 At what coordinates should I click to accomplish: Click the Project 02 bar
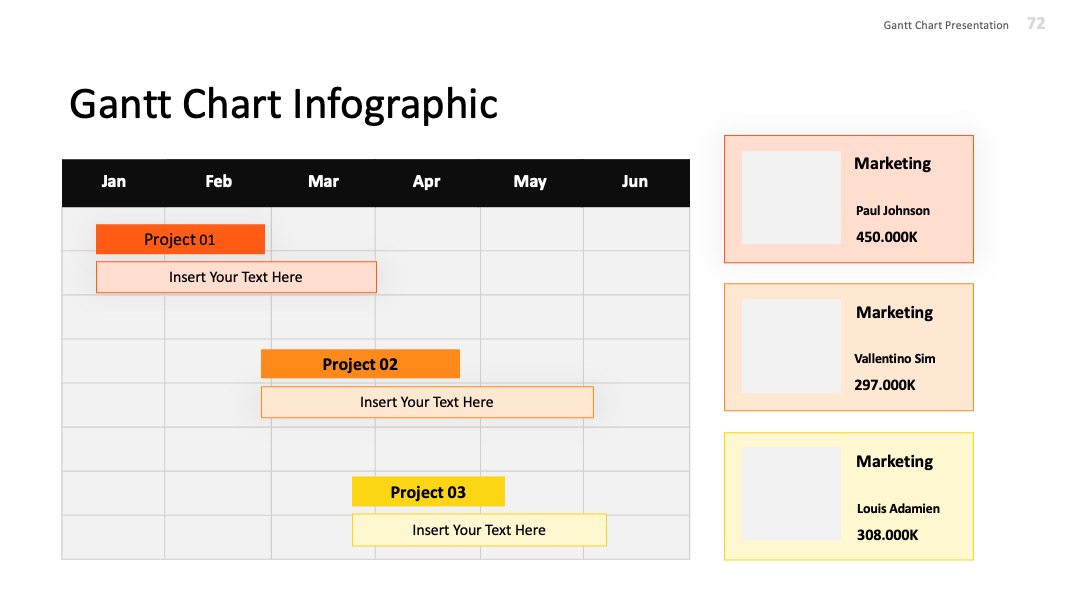click(x=360, y=364)
